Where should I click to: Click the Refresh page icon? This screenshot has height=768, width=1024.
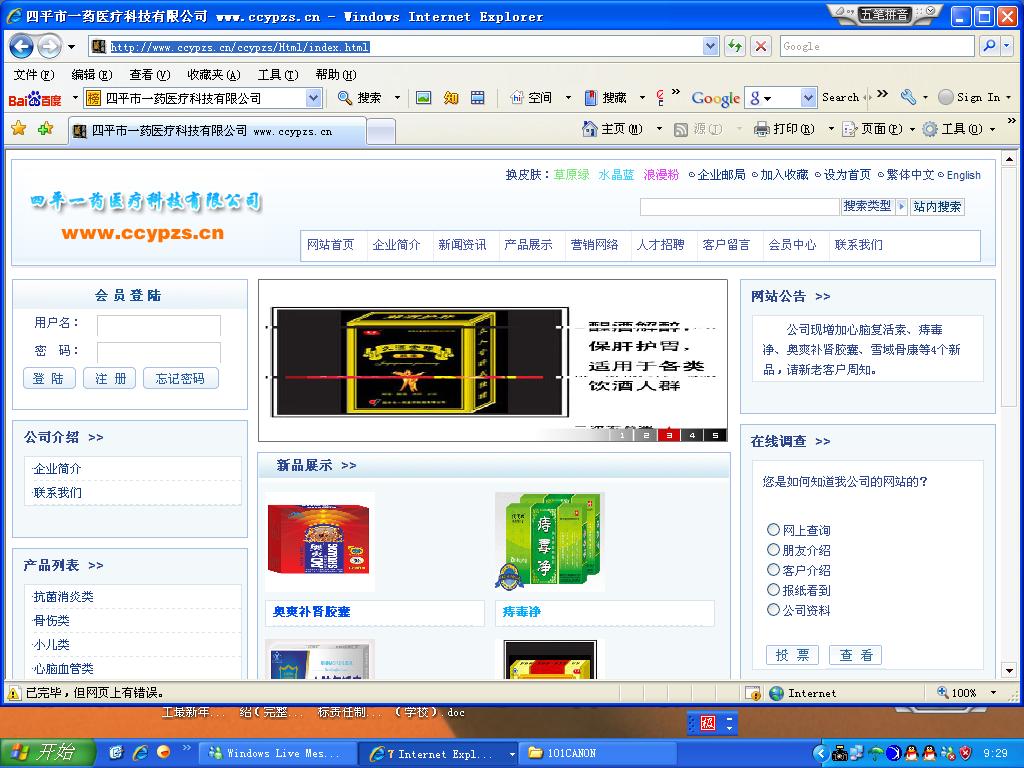[x=735, y=46]
